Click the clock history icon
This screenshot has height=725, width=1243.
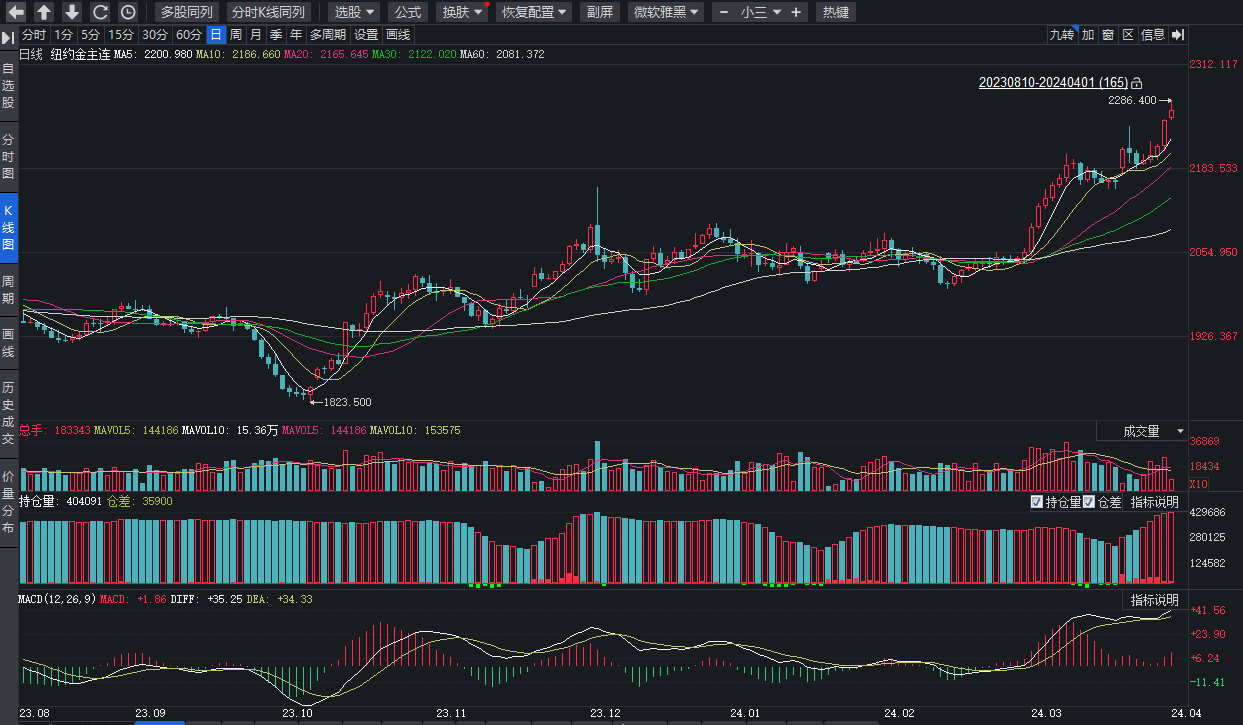[127, 12]
